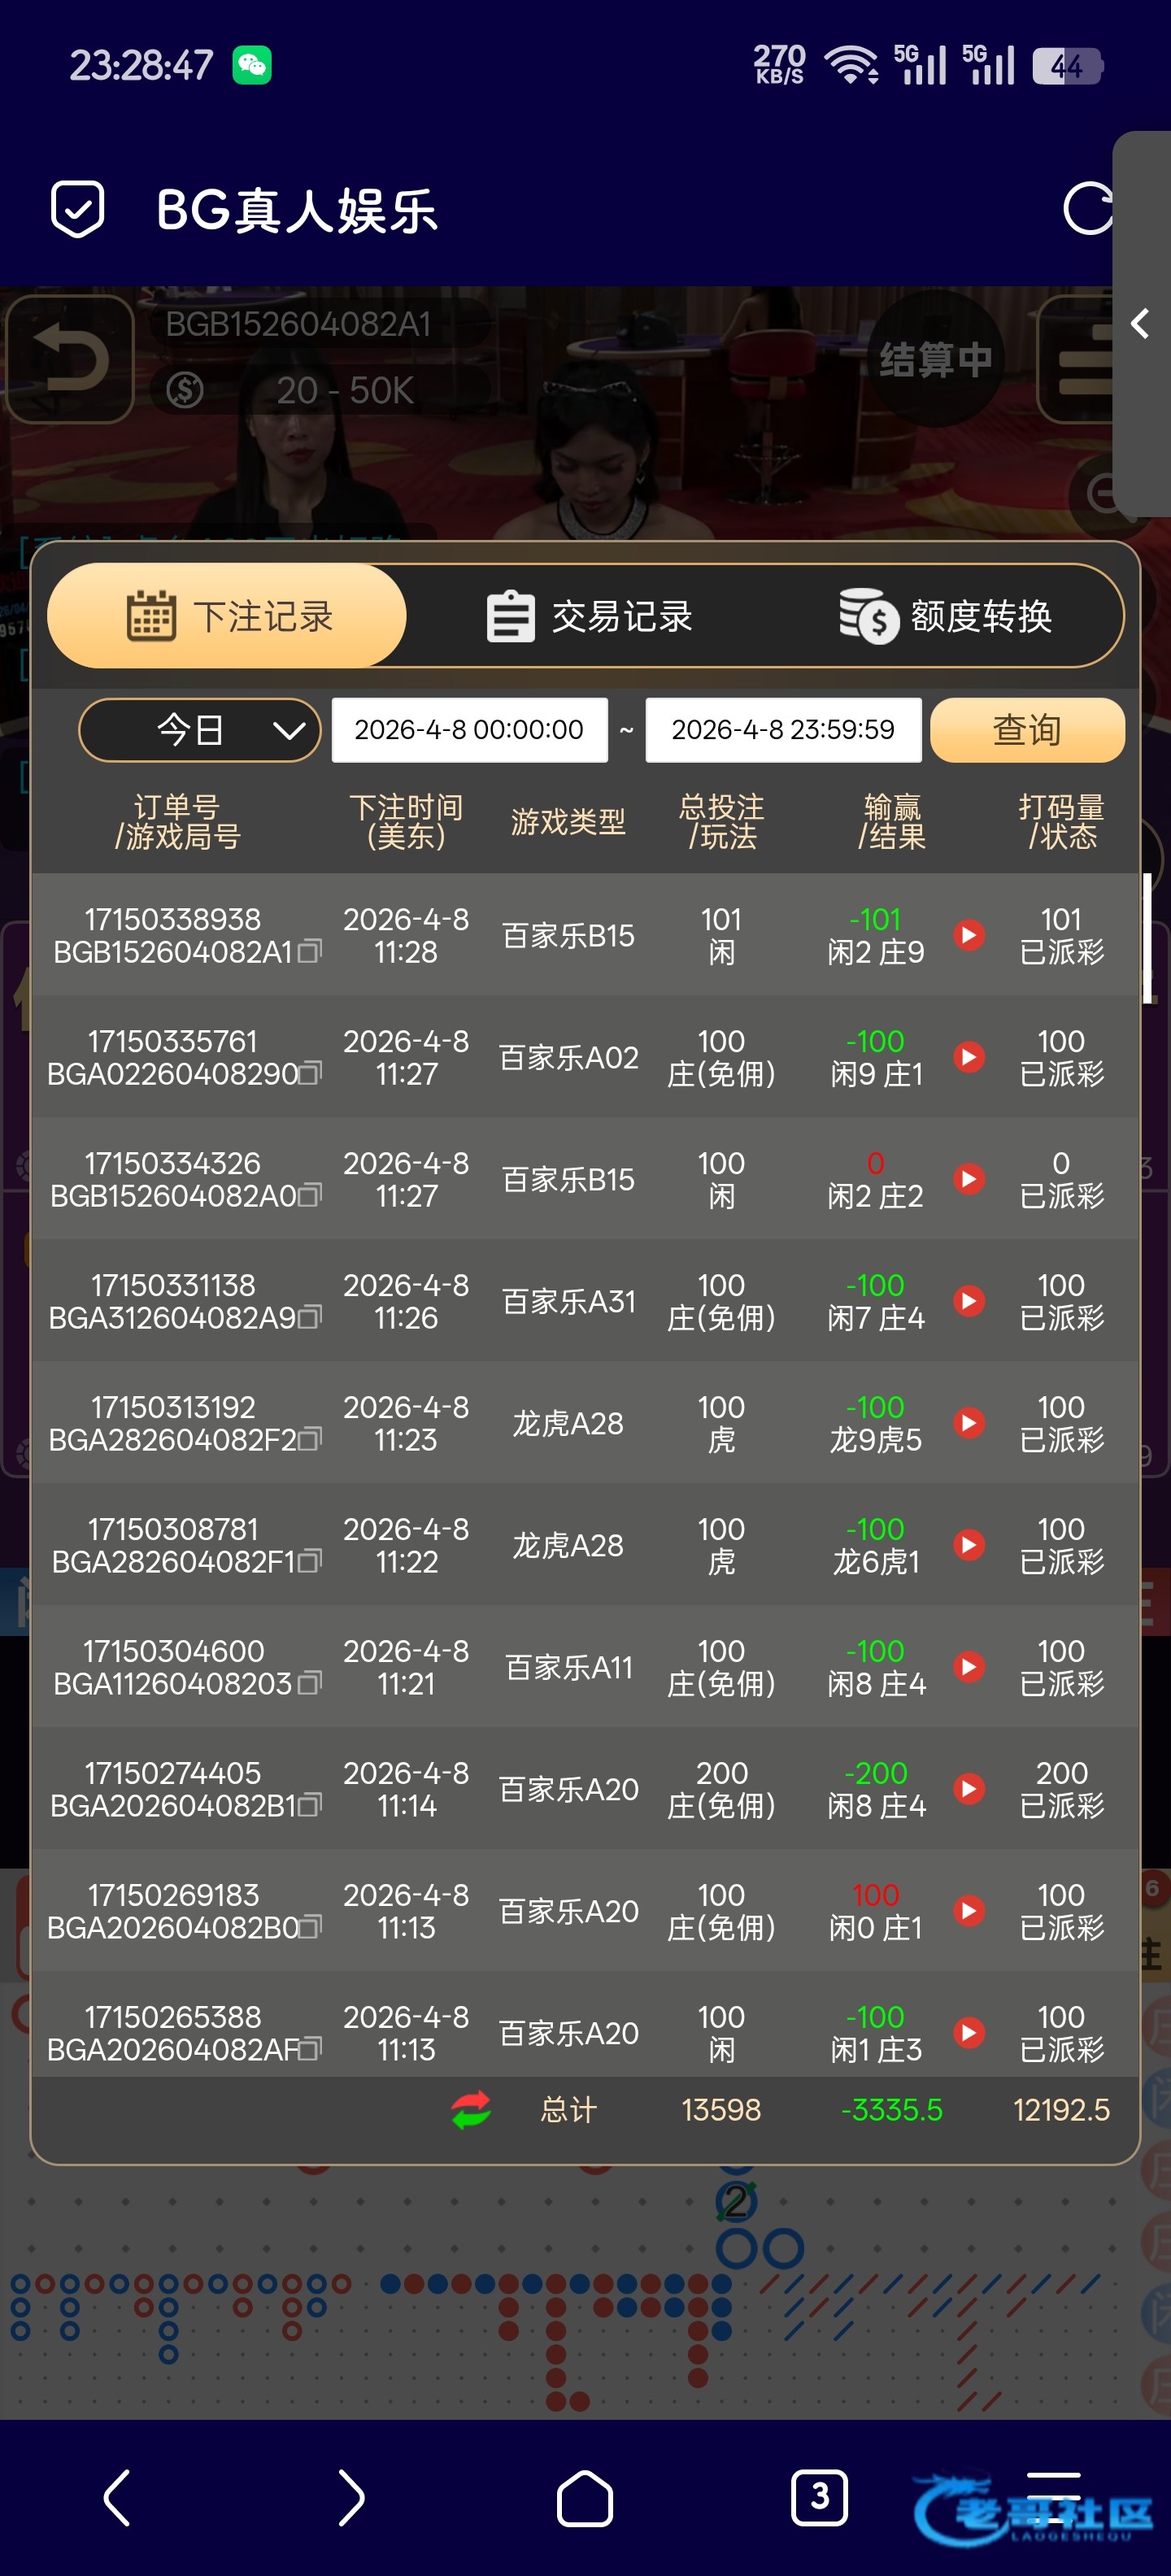The image size is (1171, 2576).
Task: Open the 今日 date range dropdown
Action: (200, 730)
